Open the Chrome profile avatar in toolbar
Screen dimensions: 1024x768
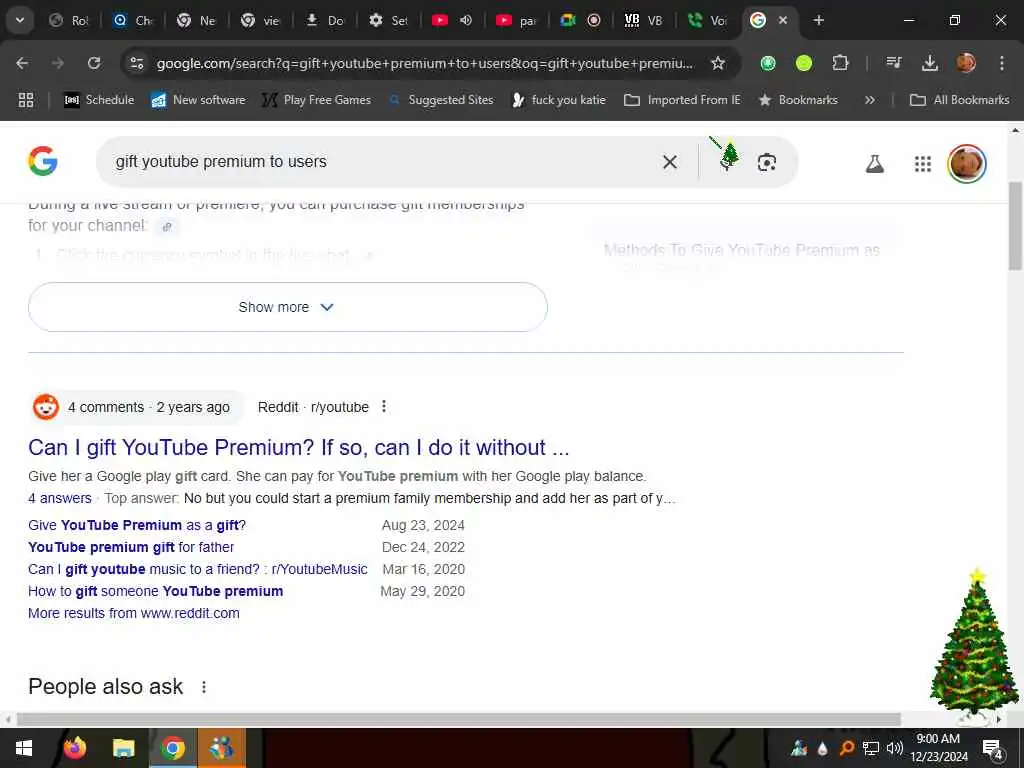966,63
